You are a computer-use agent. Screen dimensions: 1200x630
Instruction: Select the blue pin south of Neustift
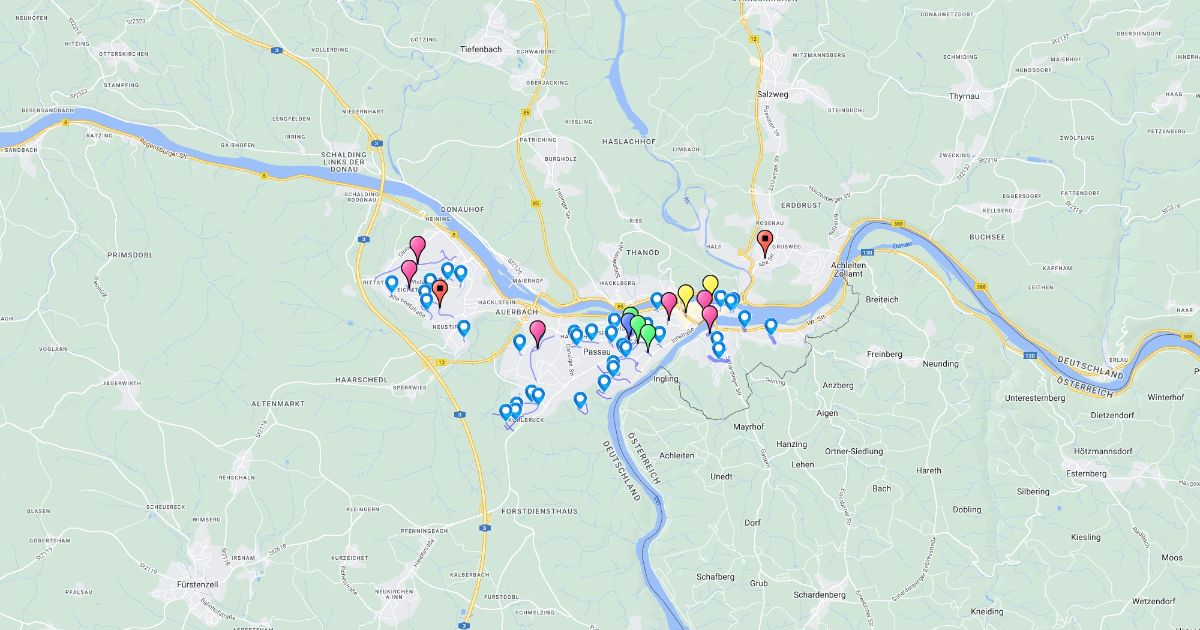tap(464, 329)
